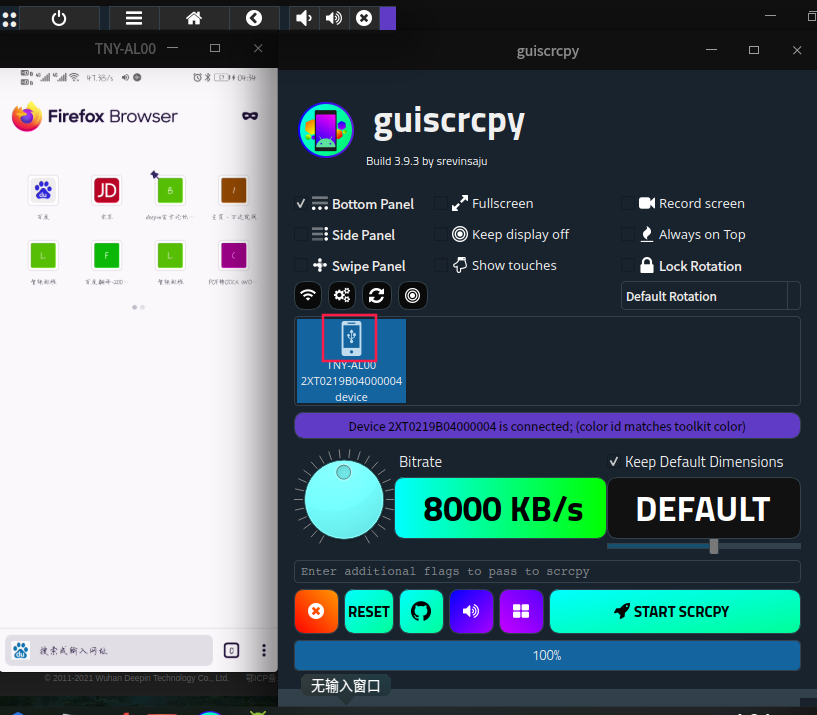Open the JD shortcut tile
817x715 pixels.
(107, 190)
